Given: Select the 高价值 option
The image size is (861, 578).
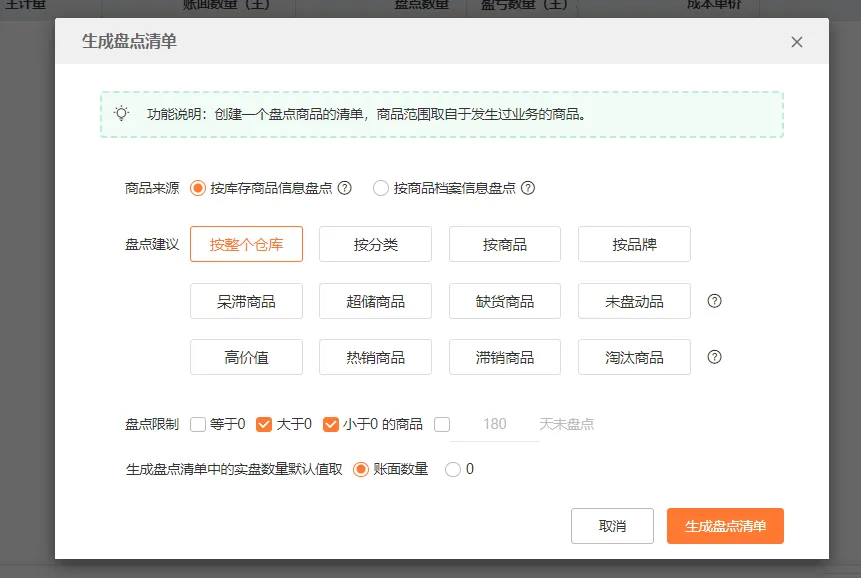Looking at the screenshot, I should point(247,357).
